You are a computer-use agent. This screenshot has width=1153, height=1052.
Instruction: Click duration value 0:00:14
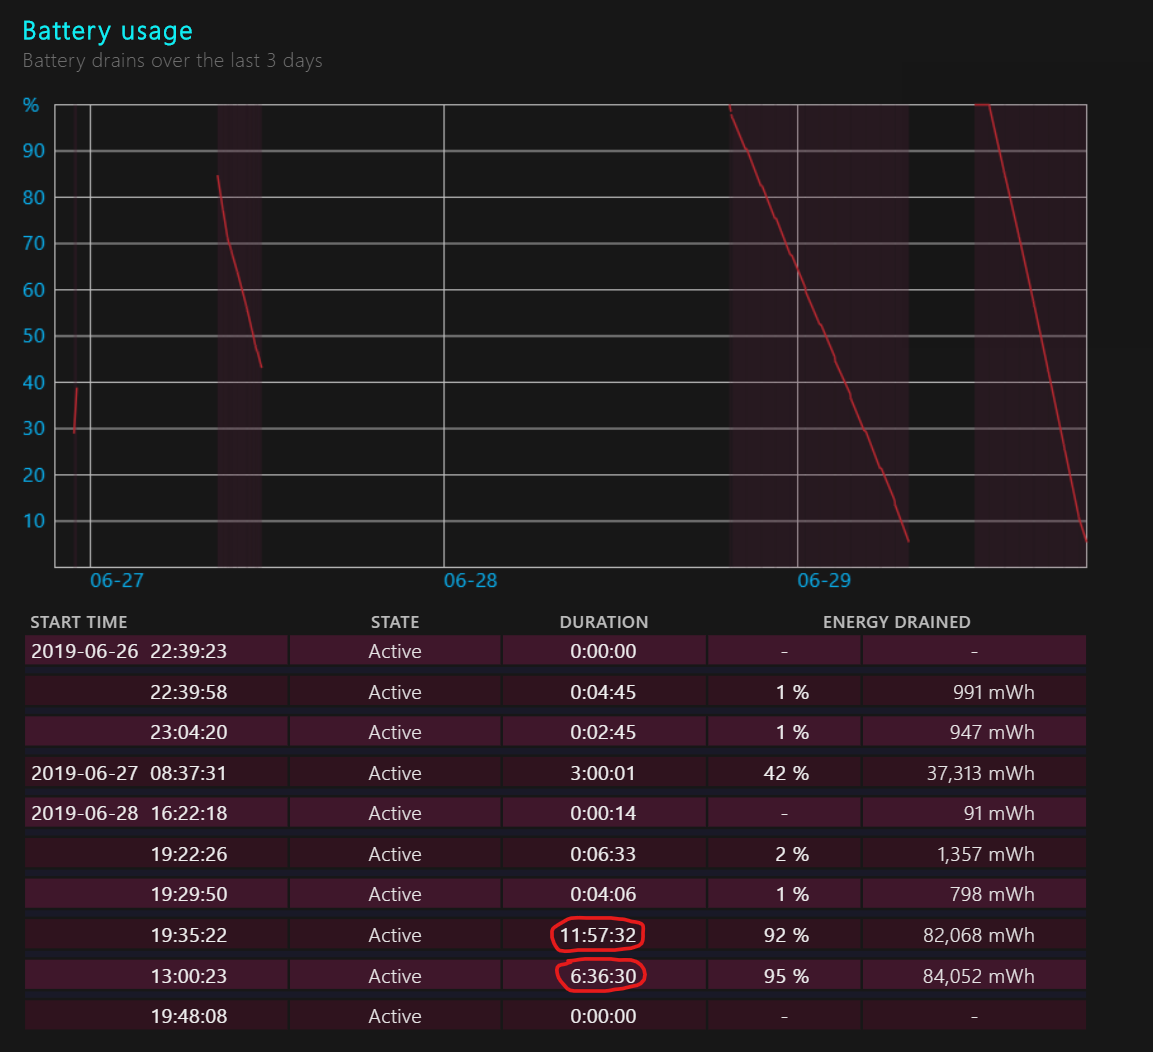603,813
